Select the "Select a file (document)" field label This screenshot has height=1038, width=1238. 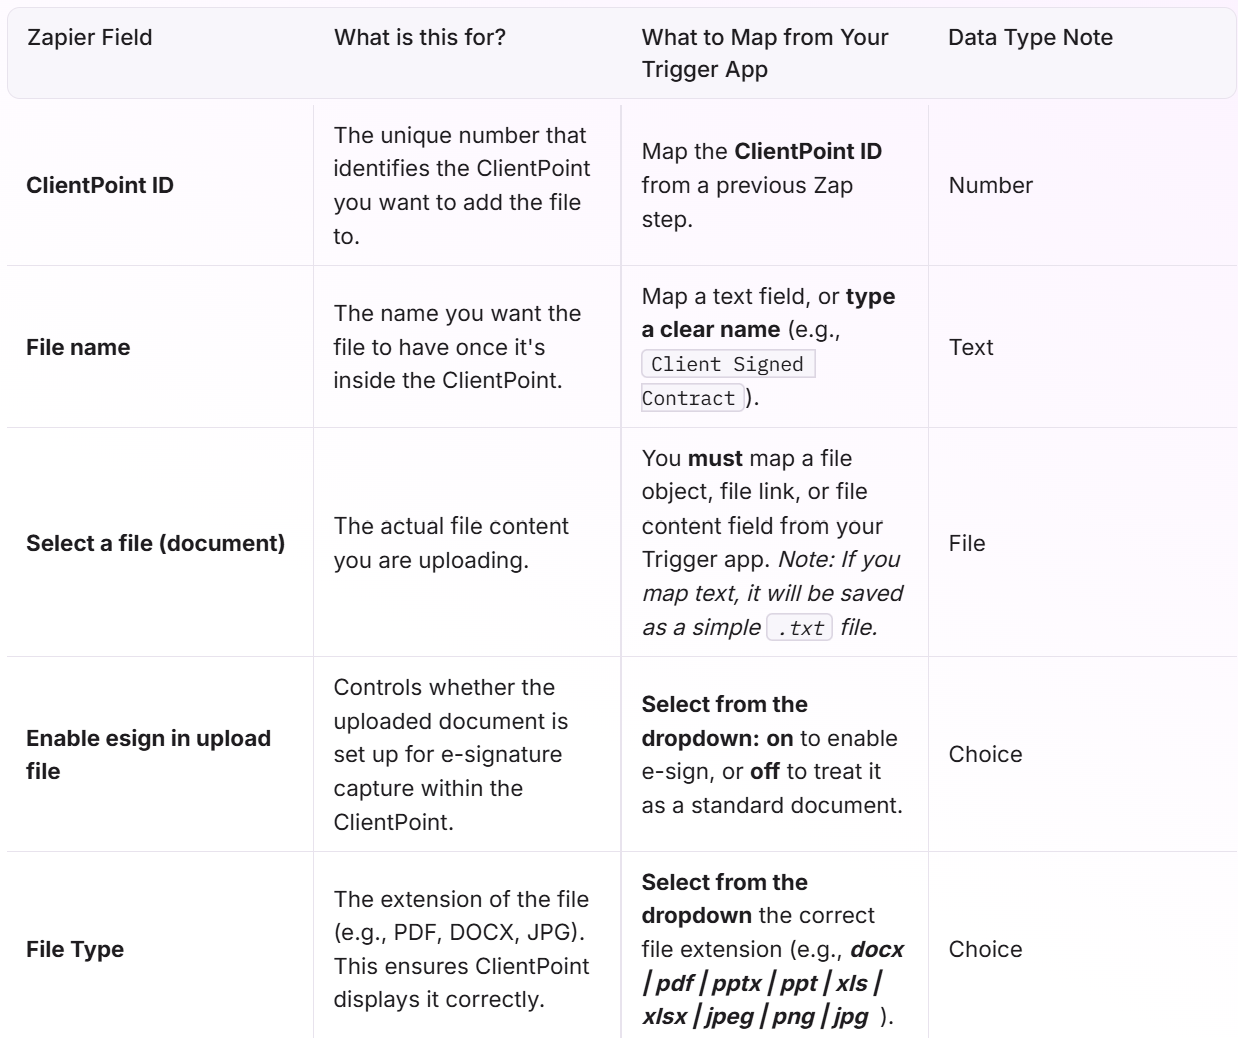pos(155,543)
